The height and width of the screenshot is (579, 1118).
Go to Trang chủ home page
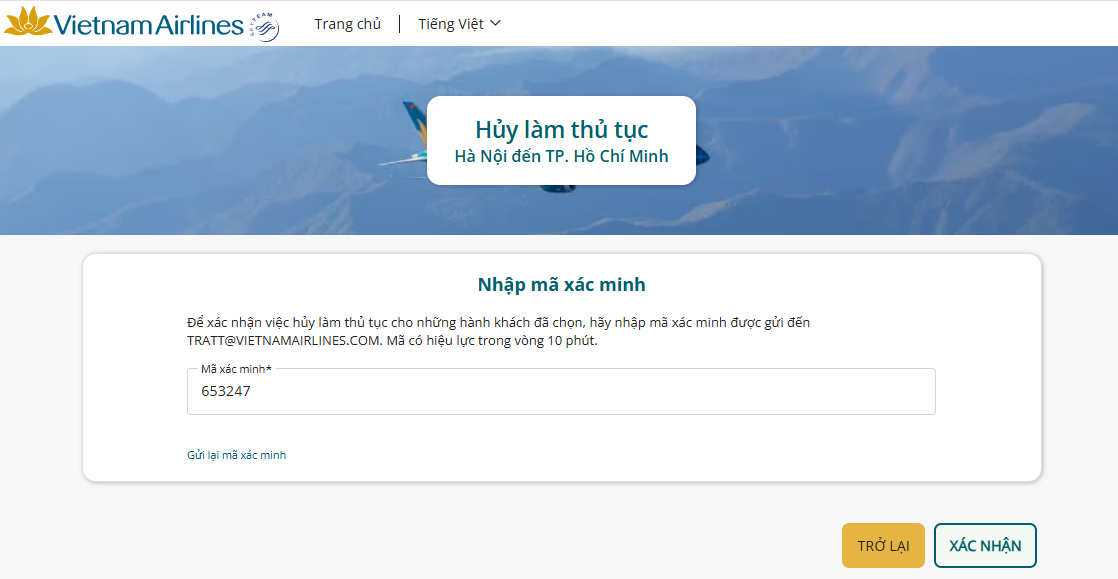click(x=347, y=24)
